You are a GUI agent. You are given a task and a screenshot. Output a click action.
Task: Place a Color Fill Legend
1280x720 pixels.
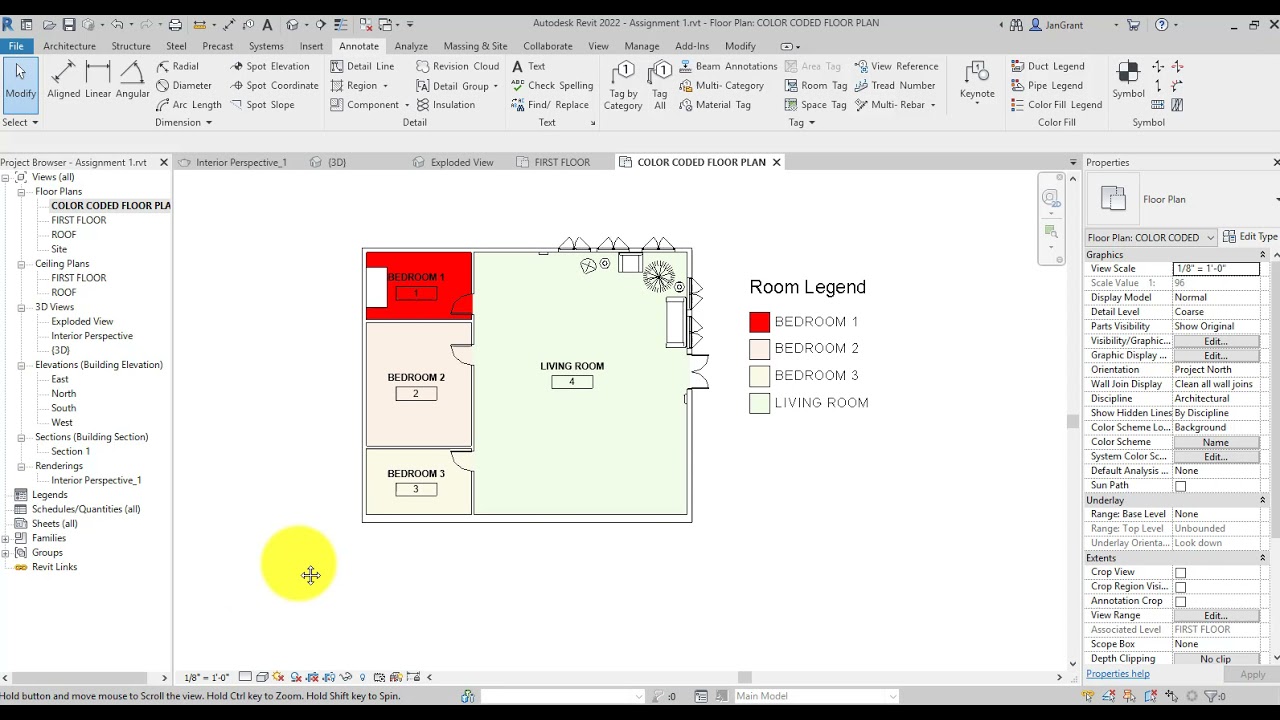click(x=1056, y=104)
